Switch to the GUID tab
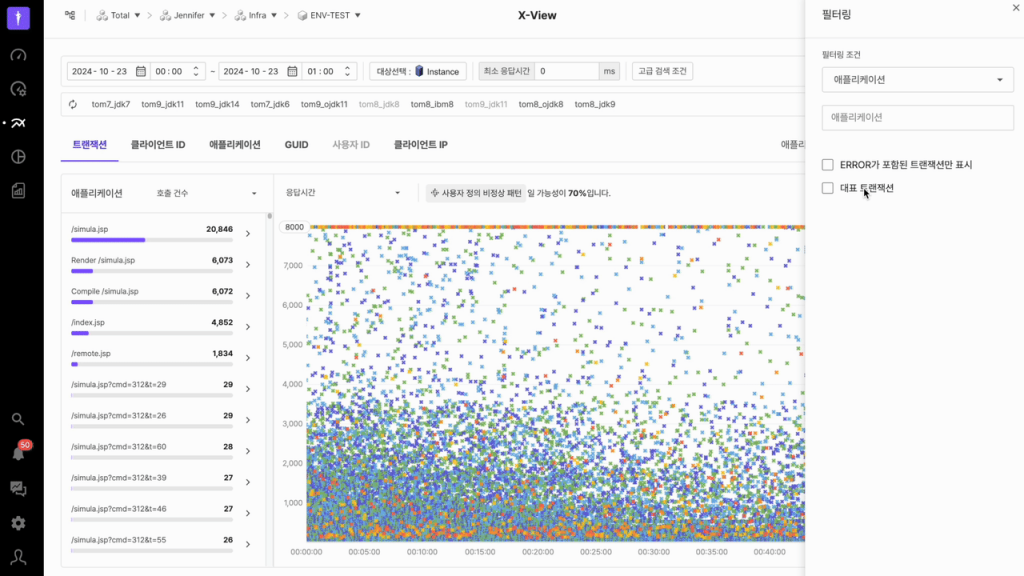The image size is (1024, 576). tap(296, 145)
